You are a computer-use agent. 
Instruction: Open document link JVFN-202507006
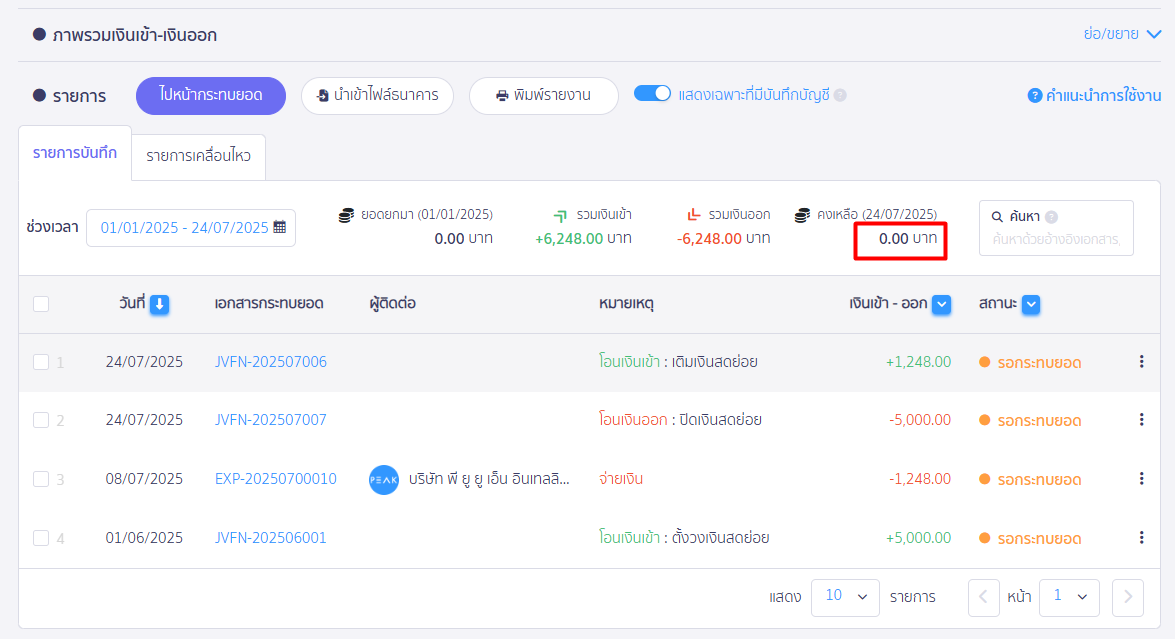(271, 362)
